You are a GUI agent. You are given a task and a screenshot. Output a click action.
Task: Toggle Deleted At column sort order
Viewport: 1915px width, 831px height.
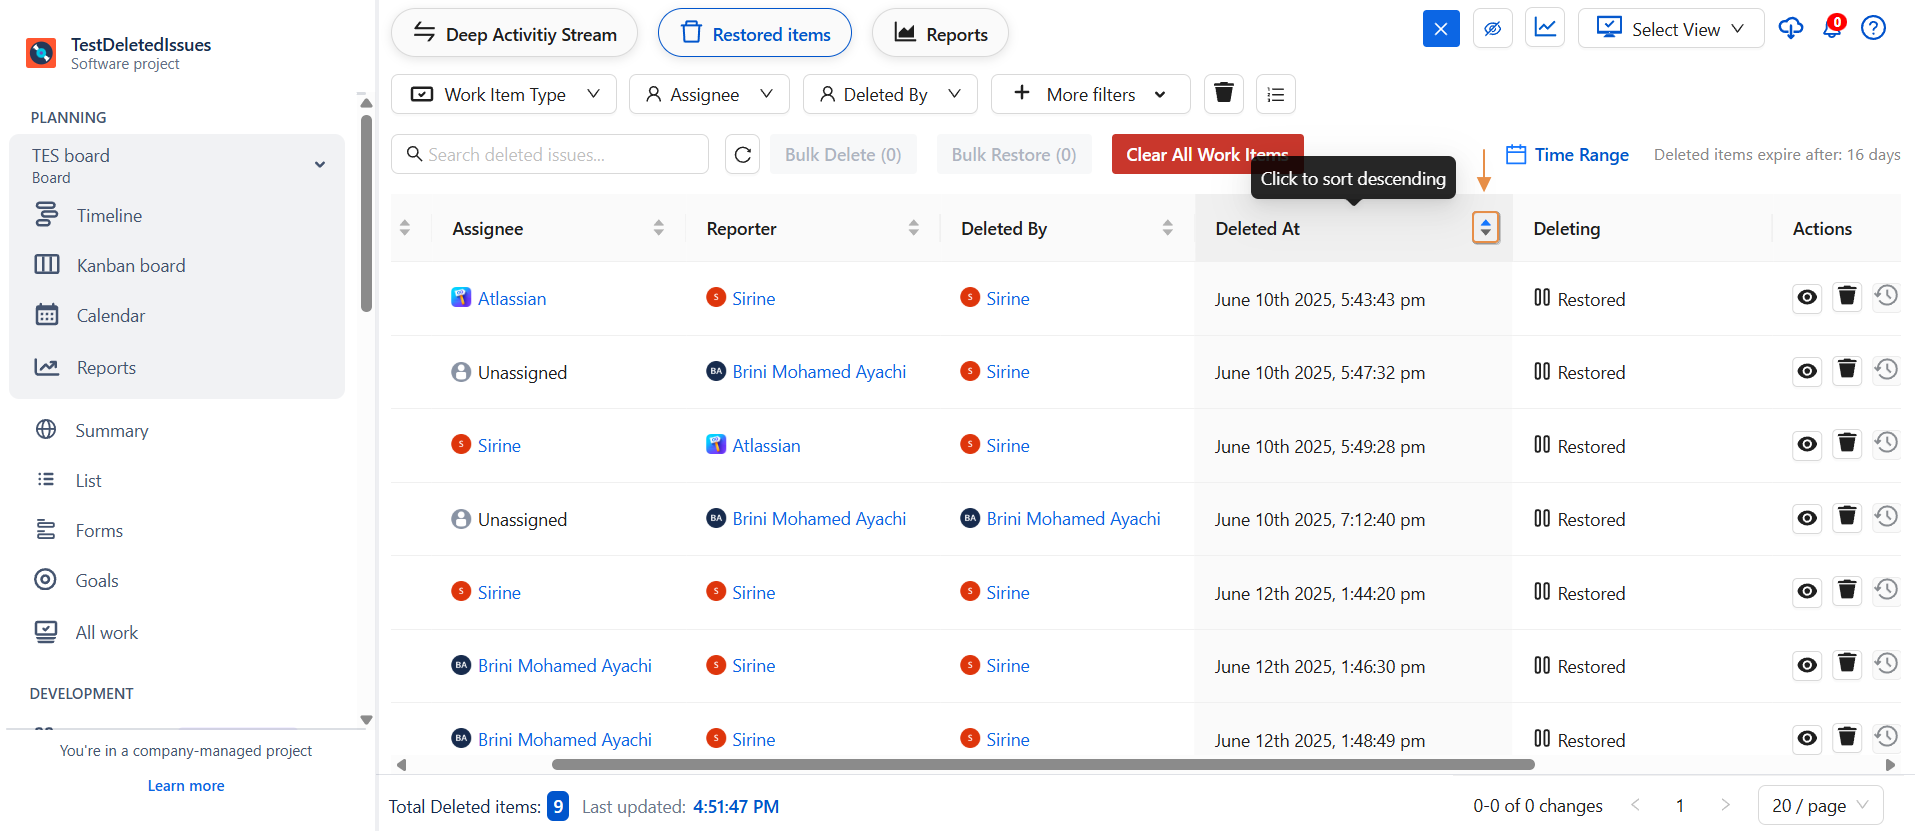click(x=1485, y=228)
